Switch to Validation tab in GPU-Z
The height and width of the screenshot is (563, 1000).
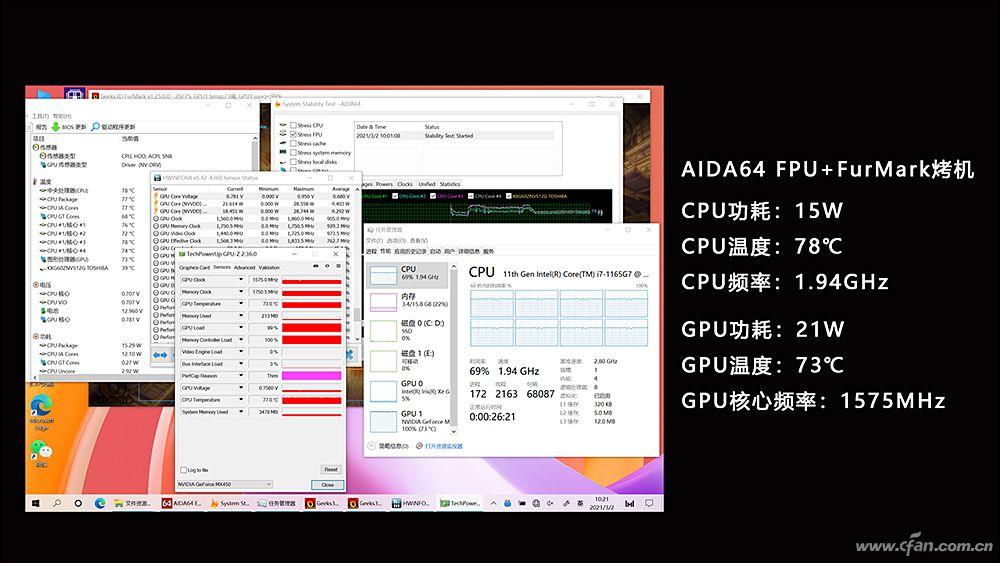coord(269,268)
